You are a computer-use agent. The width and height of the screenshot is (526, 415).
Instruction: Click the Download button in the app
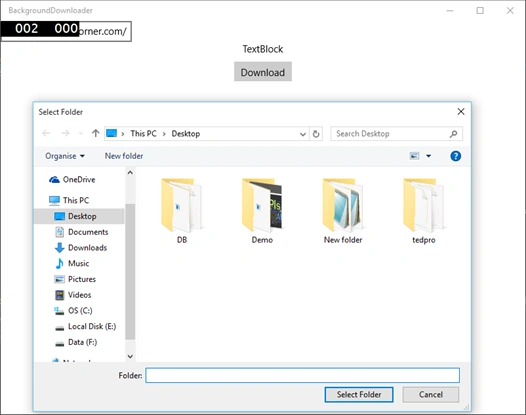coord(263,72)
